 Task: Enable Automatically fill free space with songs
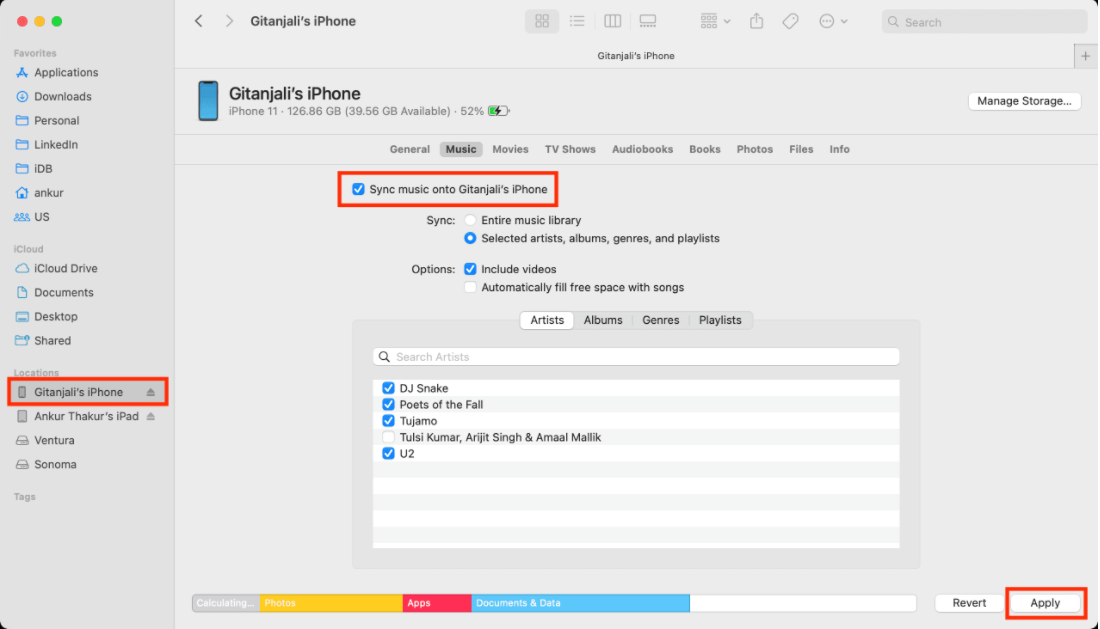pyautogui.click(x=470, y=287)
